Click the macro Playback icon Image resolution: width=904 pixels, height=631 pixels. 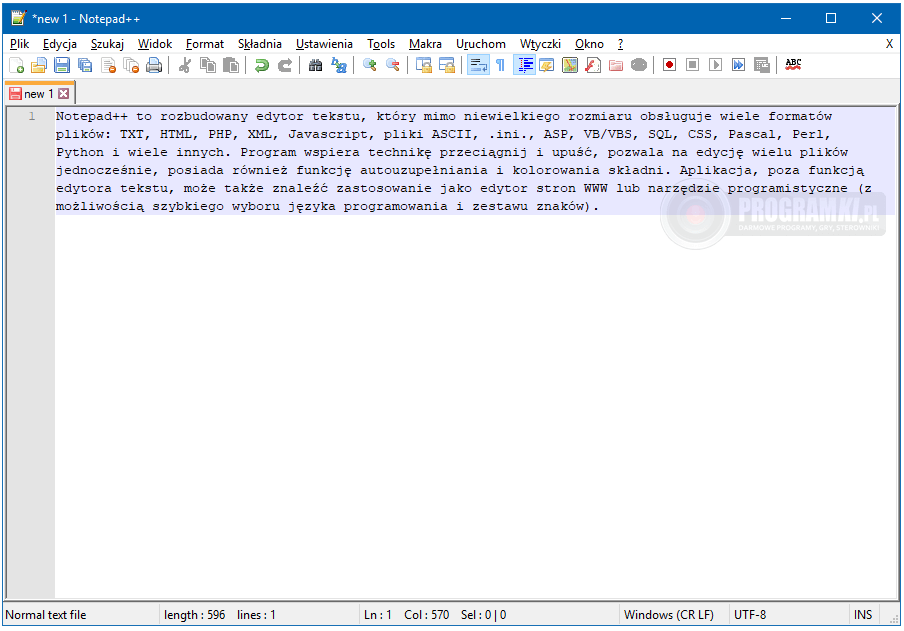pyautogui.click(x=715, y=65)
